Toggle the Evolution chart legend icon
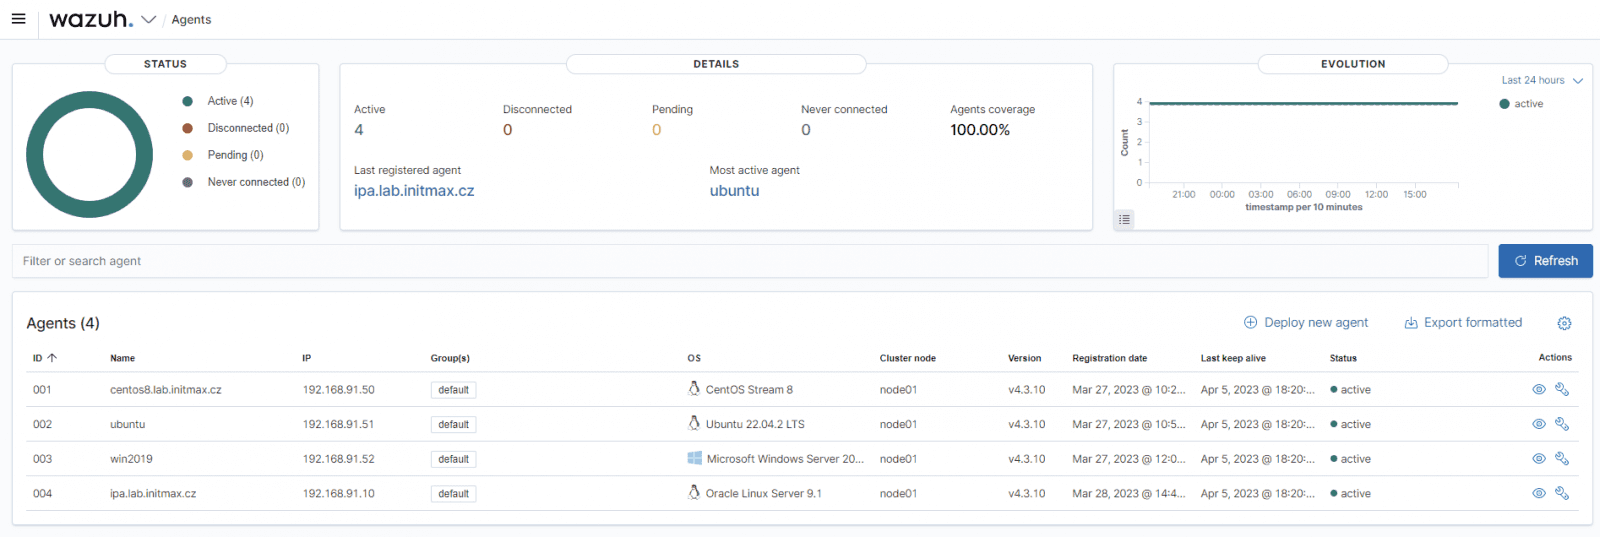 click(1125, 219)
